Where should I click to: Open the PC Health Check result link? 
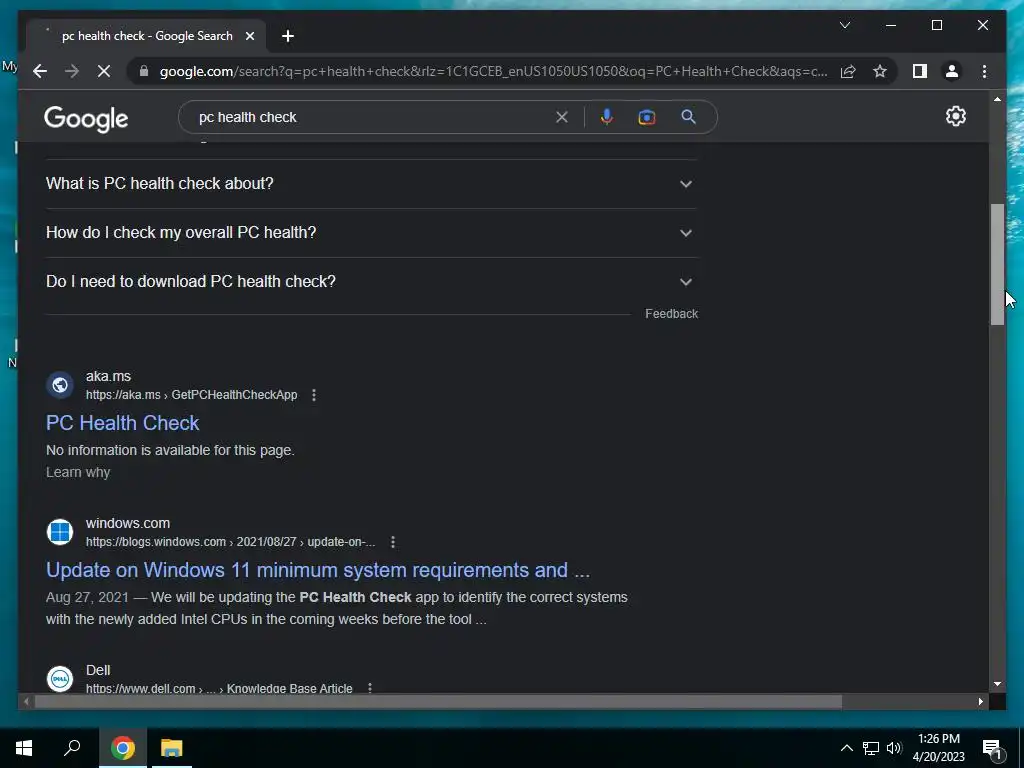point(122,423)
